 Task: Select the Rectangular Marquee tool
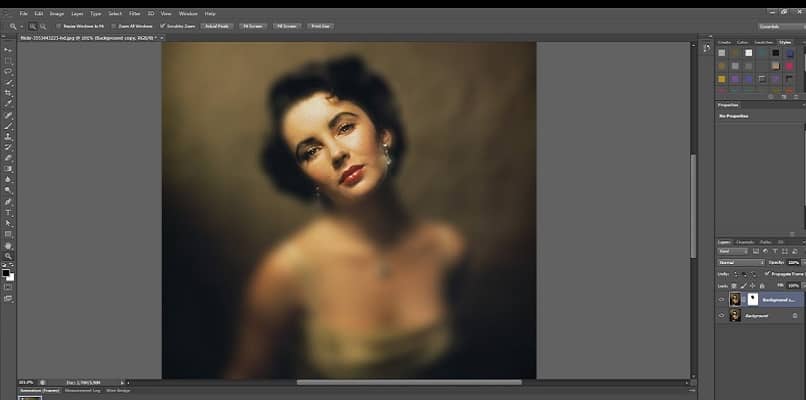pos(8,60)
